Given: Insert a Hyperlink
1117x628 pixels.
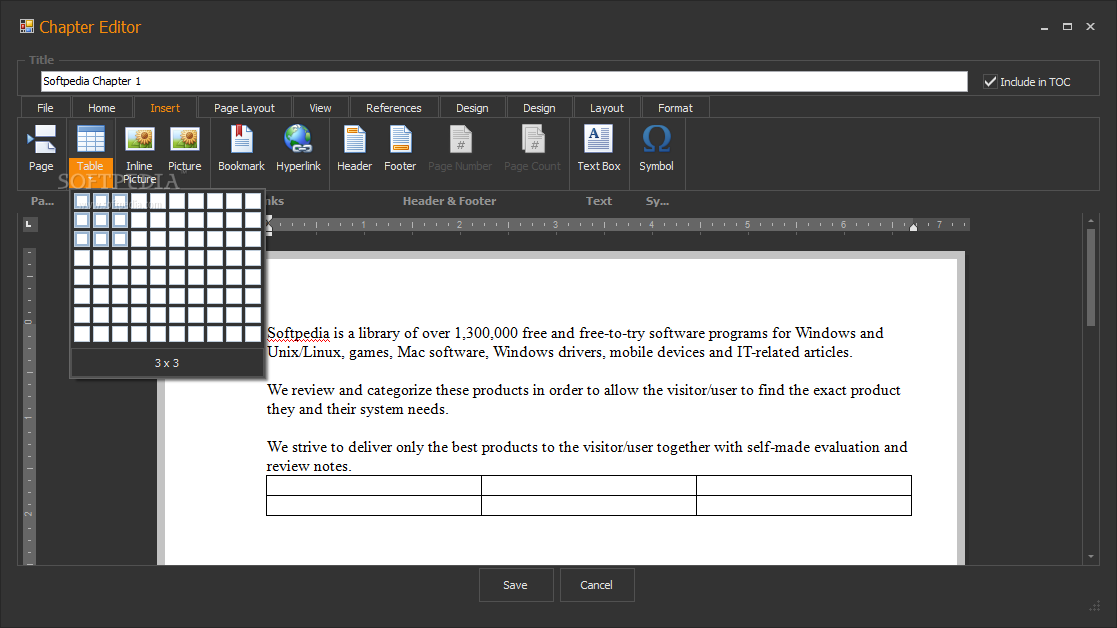Looking at the screenshot, I should point(298,148).
